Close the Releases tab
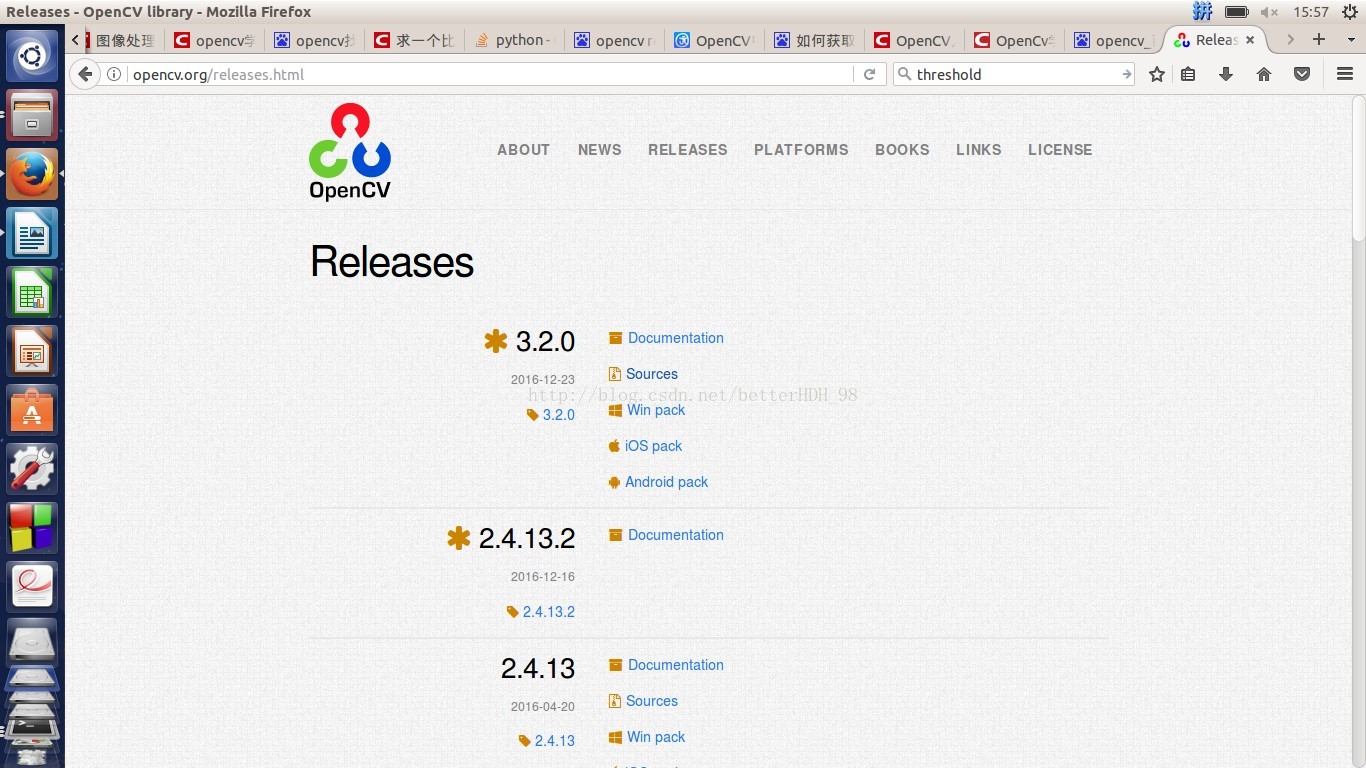This screenshot has width=1366, height=768. tap(1250, 40)
